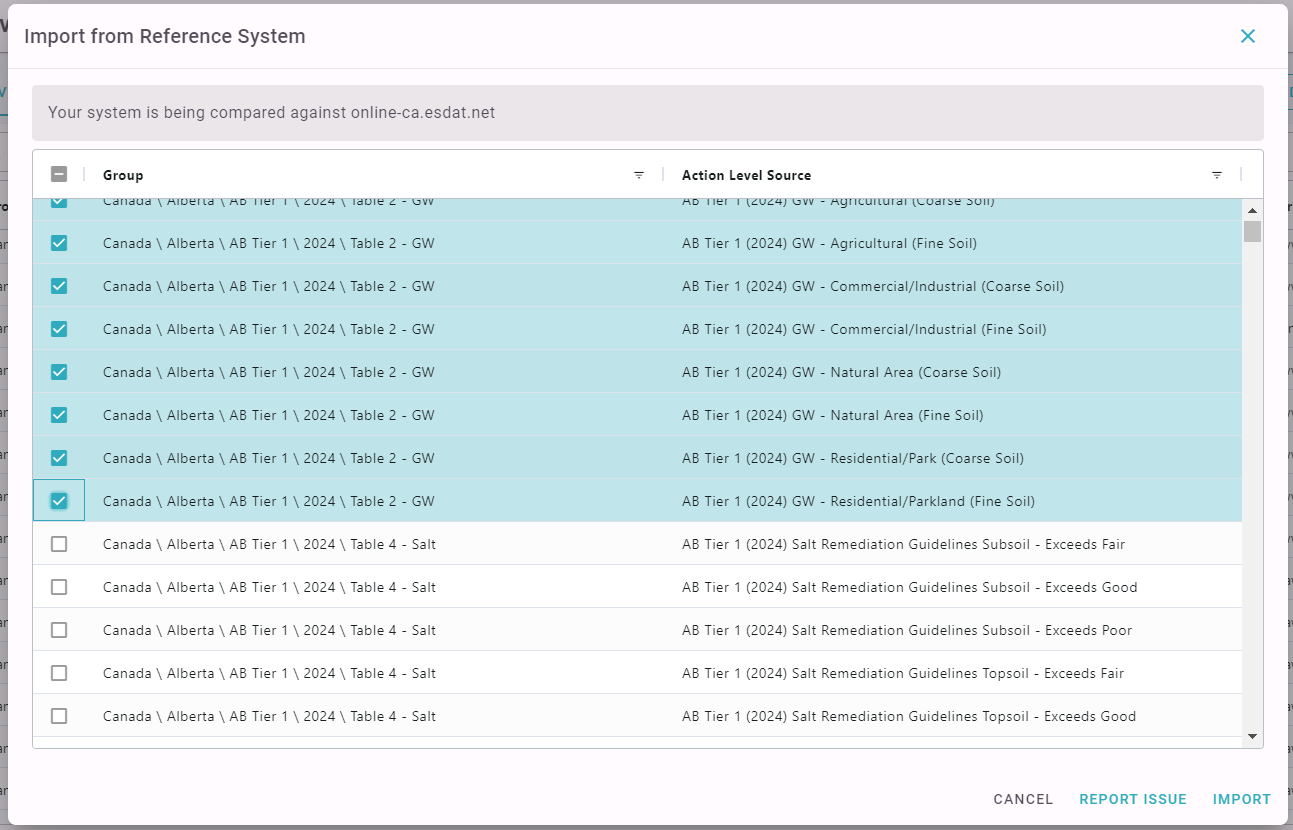This screenshot has width=1293, height=830.
Task: Click the Import button
Action: [x=1242, y=799]
